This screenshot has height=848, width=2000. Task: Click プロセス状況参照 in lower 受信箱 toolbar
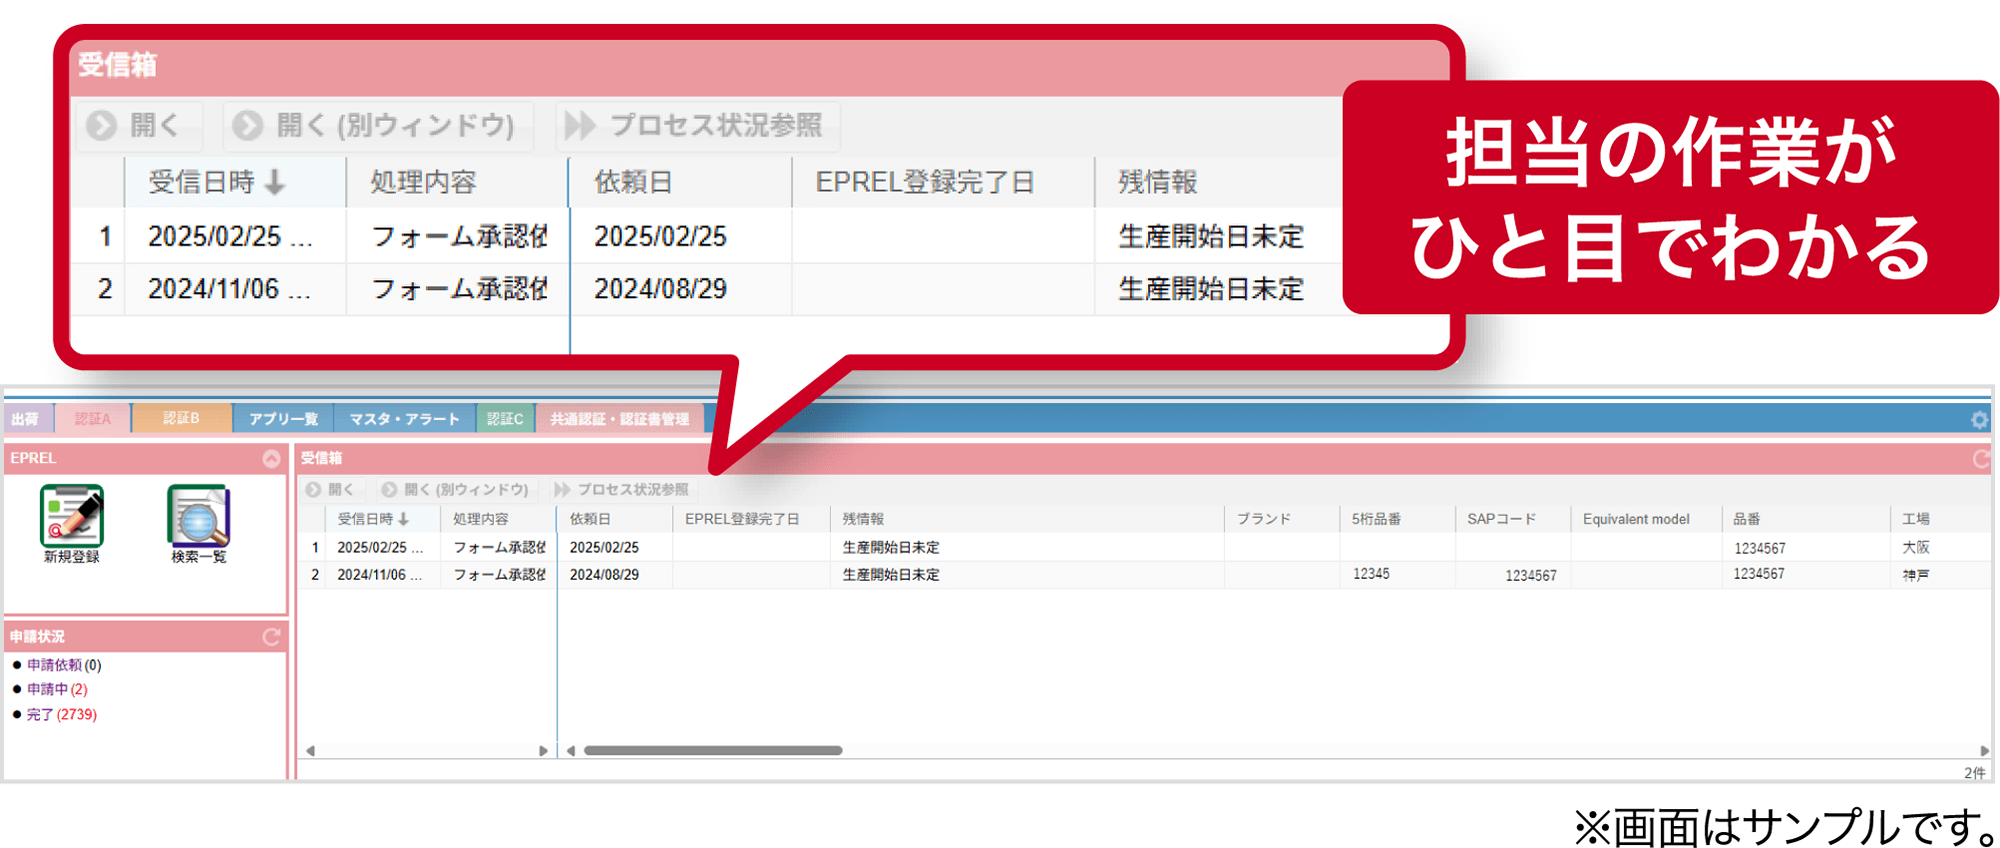pyautogui.click(x=622, y=490)
